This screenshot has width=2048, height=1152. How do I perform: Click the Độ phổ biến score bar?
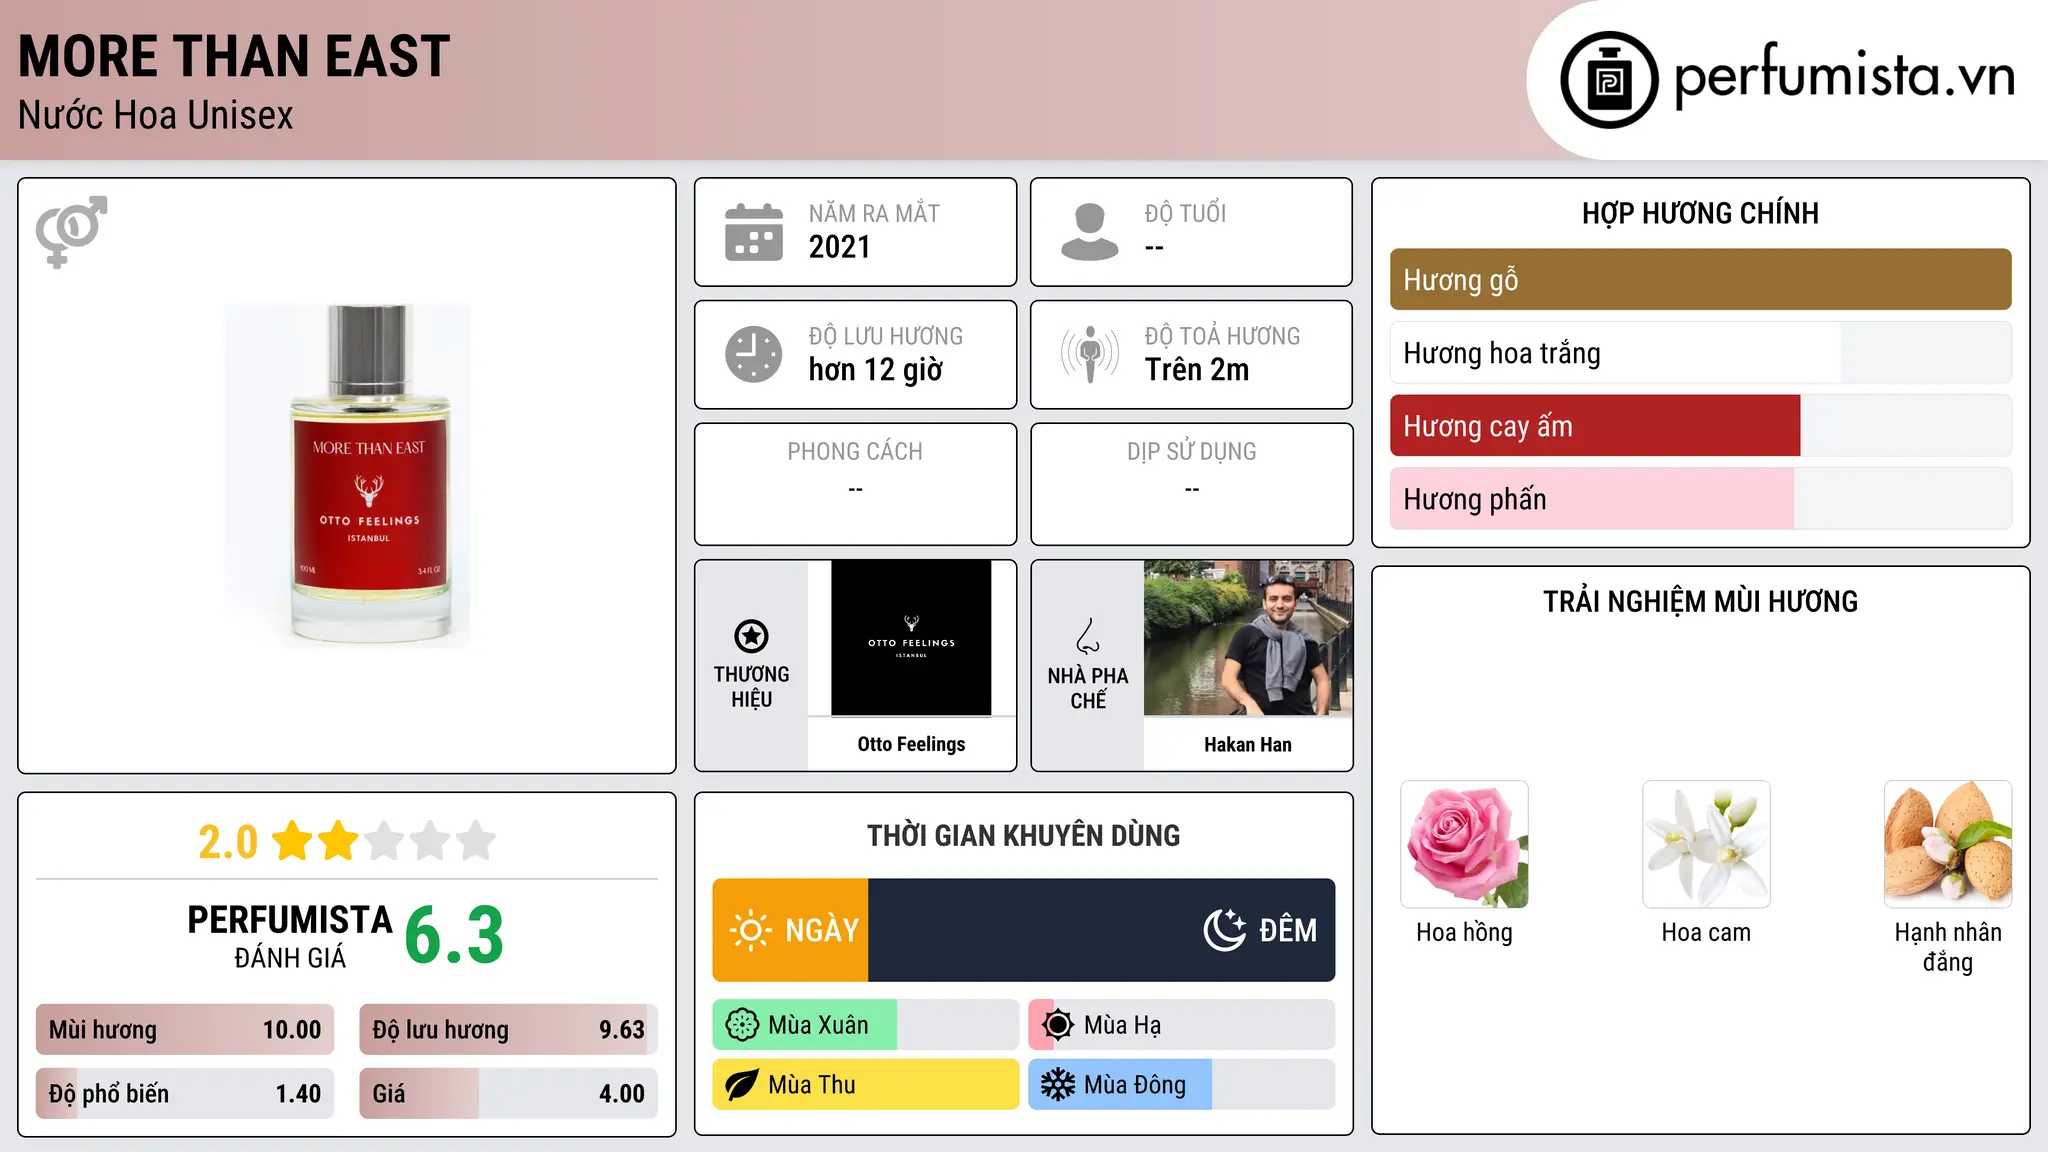pyautogui.click(x=185, y=1094)
